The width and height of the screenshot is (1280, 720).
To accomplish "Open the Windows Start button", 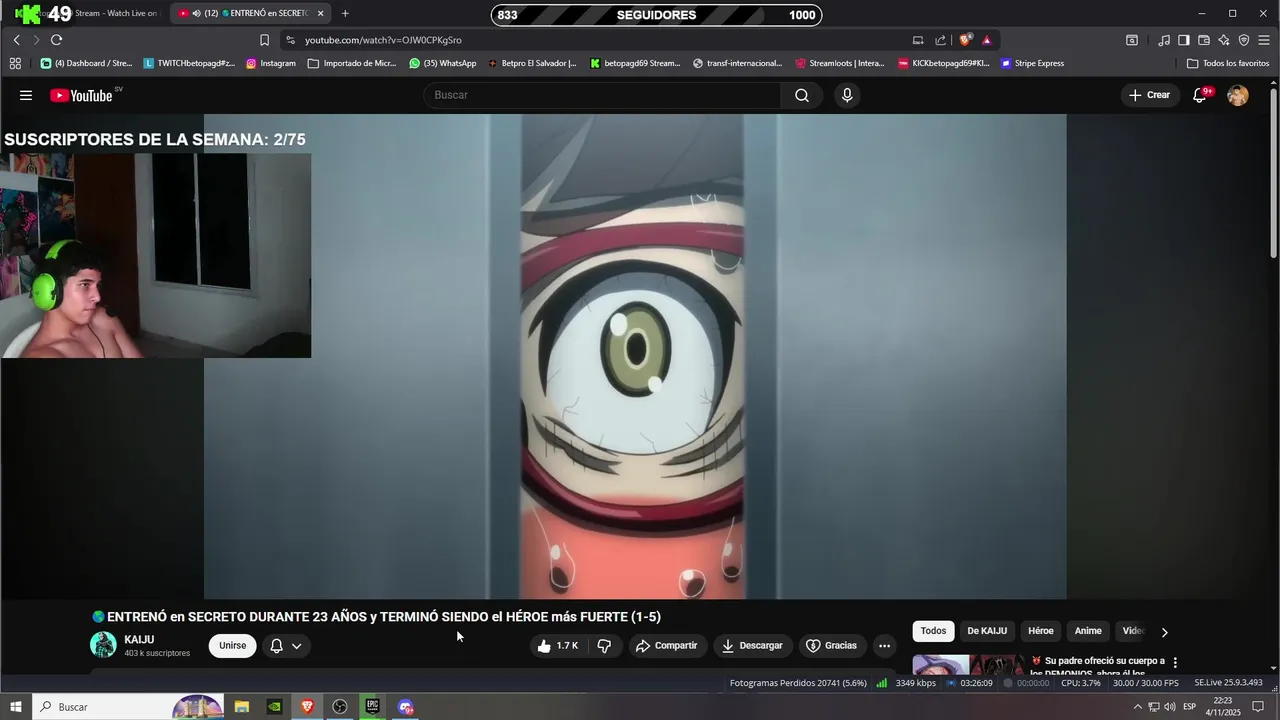I will coord(16,707).
